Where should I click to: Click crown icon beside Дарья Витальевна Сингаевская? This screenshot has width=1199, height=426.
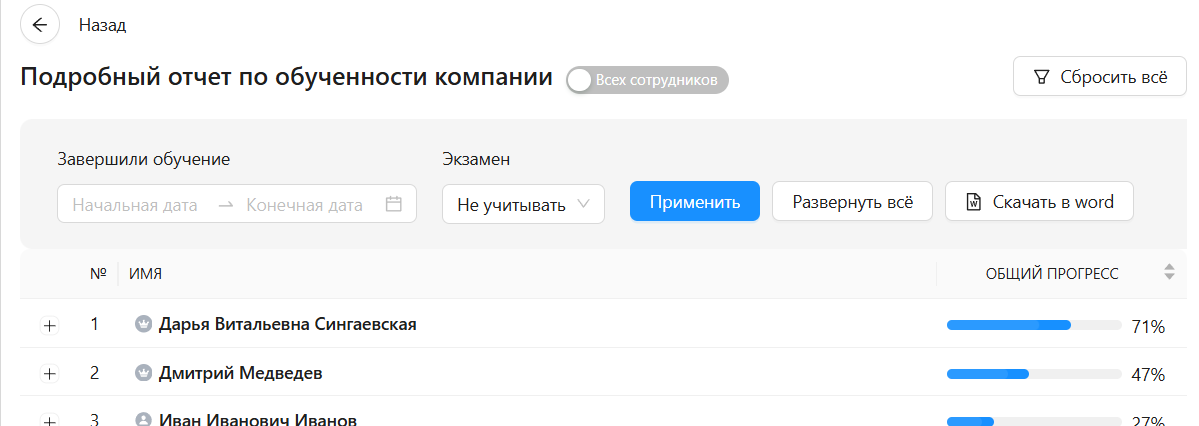(x=143, y=324)
